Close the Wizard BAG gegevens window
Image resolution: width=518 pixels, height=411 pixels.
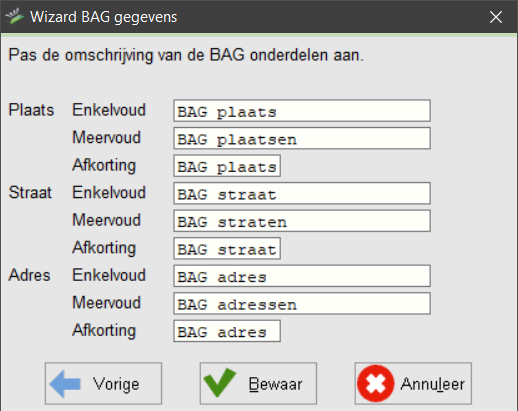coord(496,17)
